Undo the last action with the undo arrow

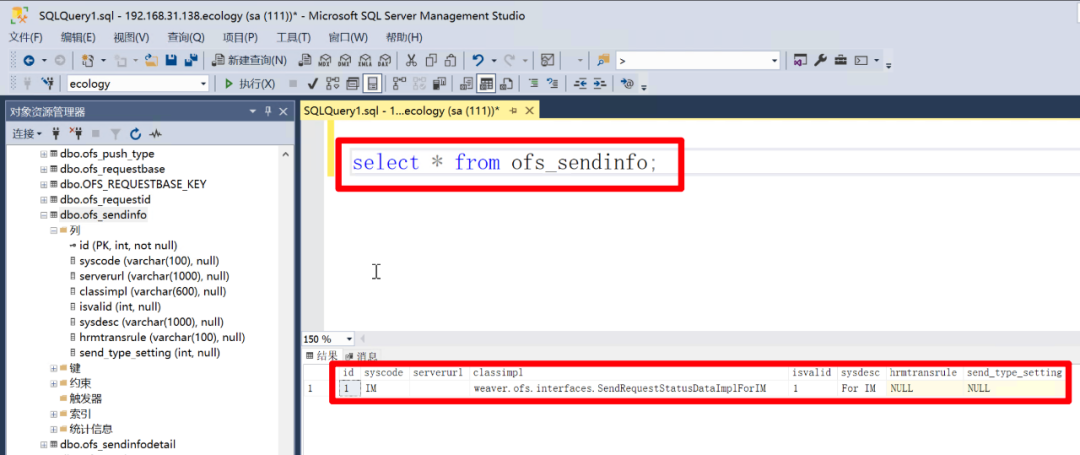[478, 61]
